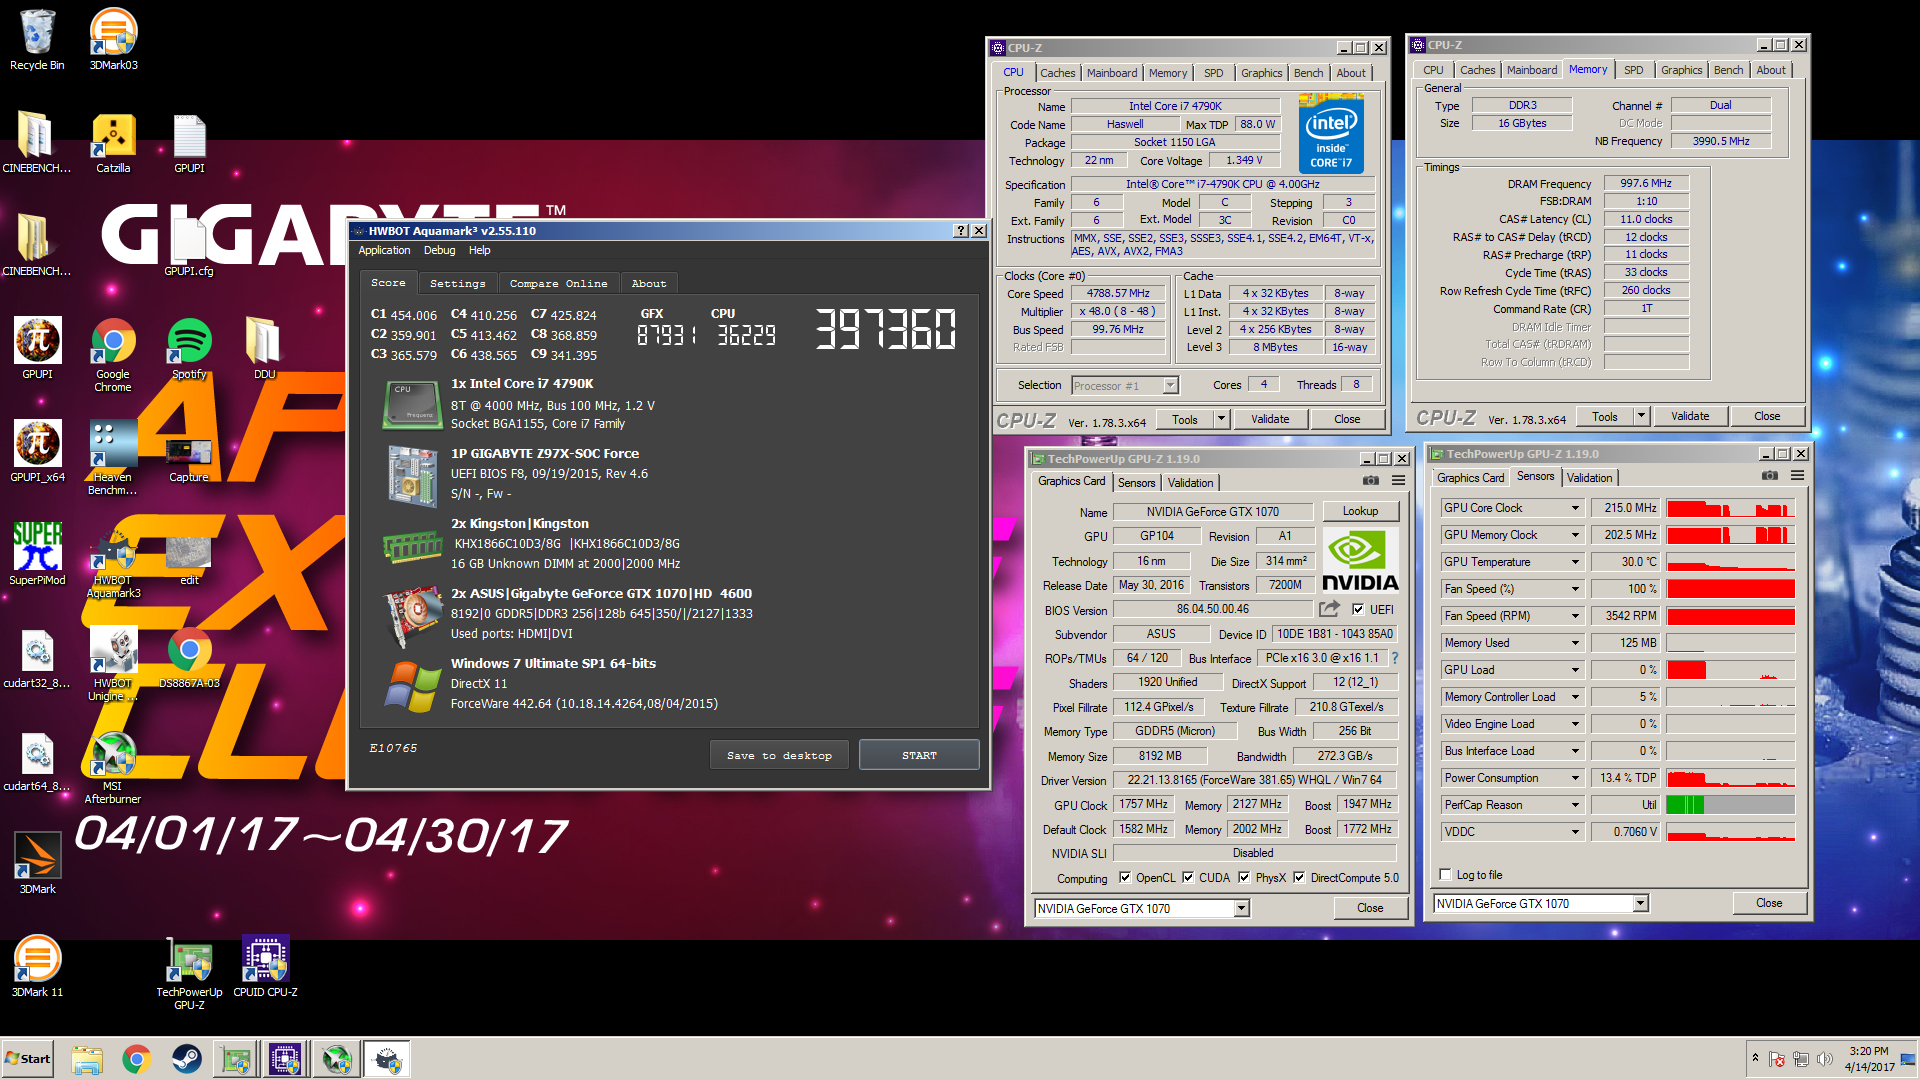Open Steam from the taskbar
The image size is (1920, 1080).
coord(187,1059)
